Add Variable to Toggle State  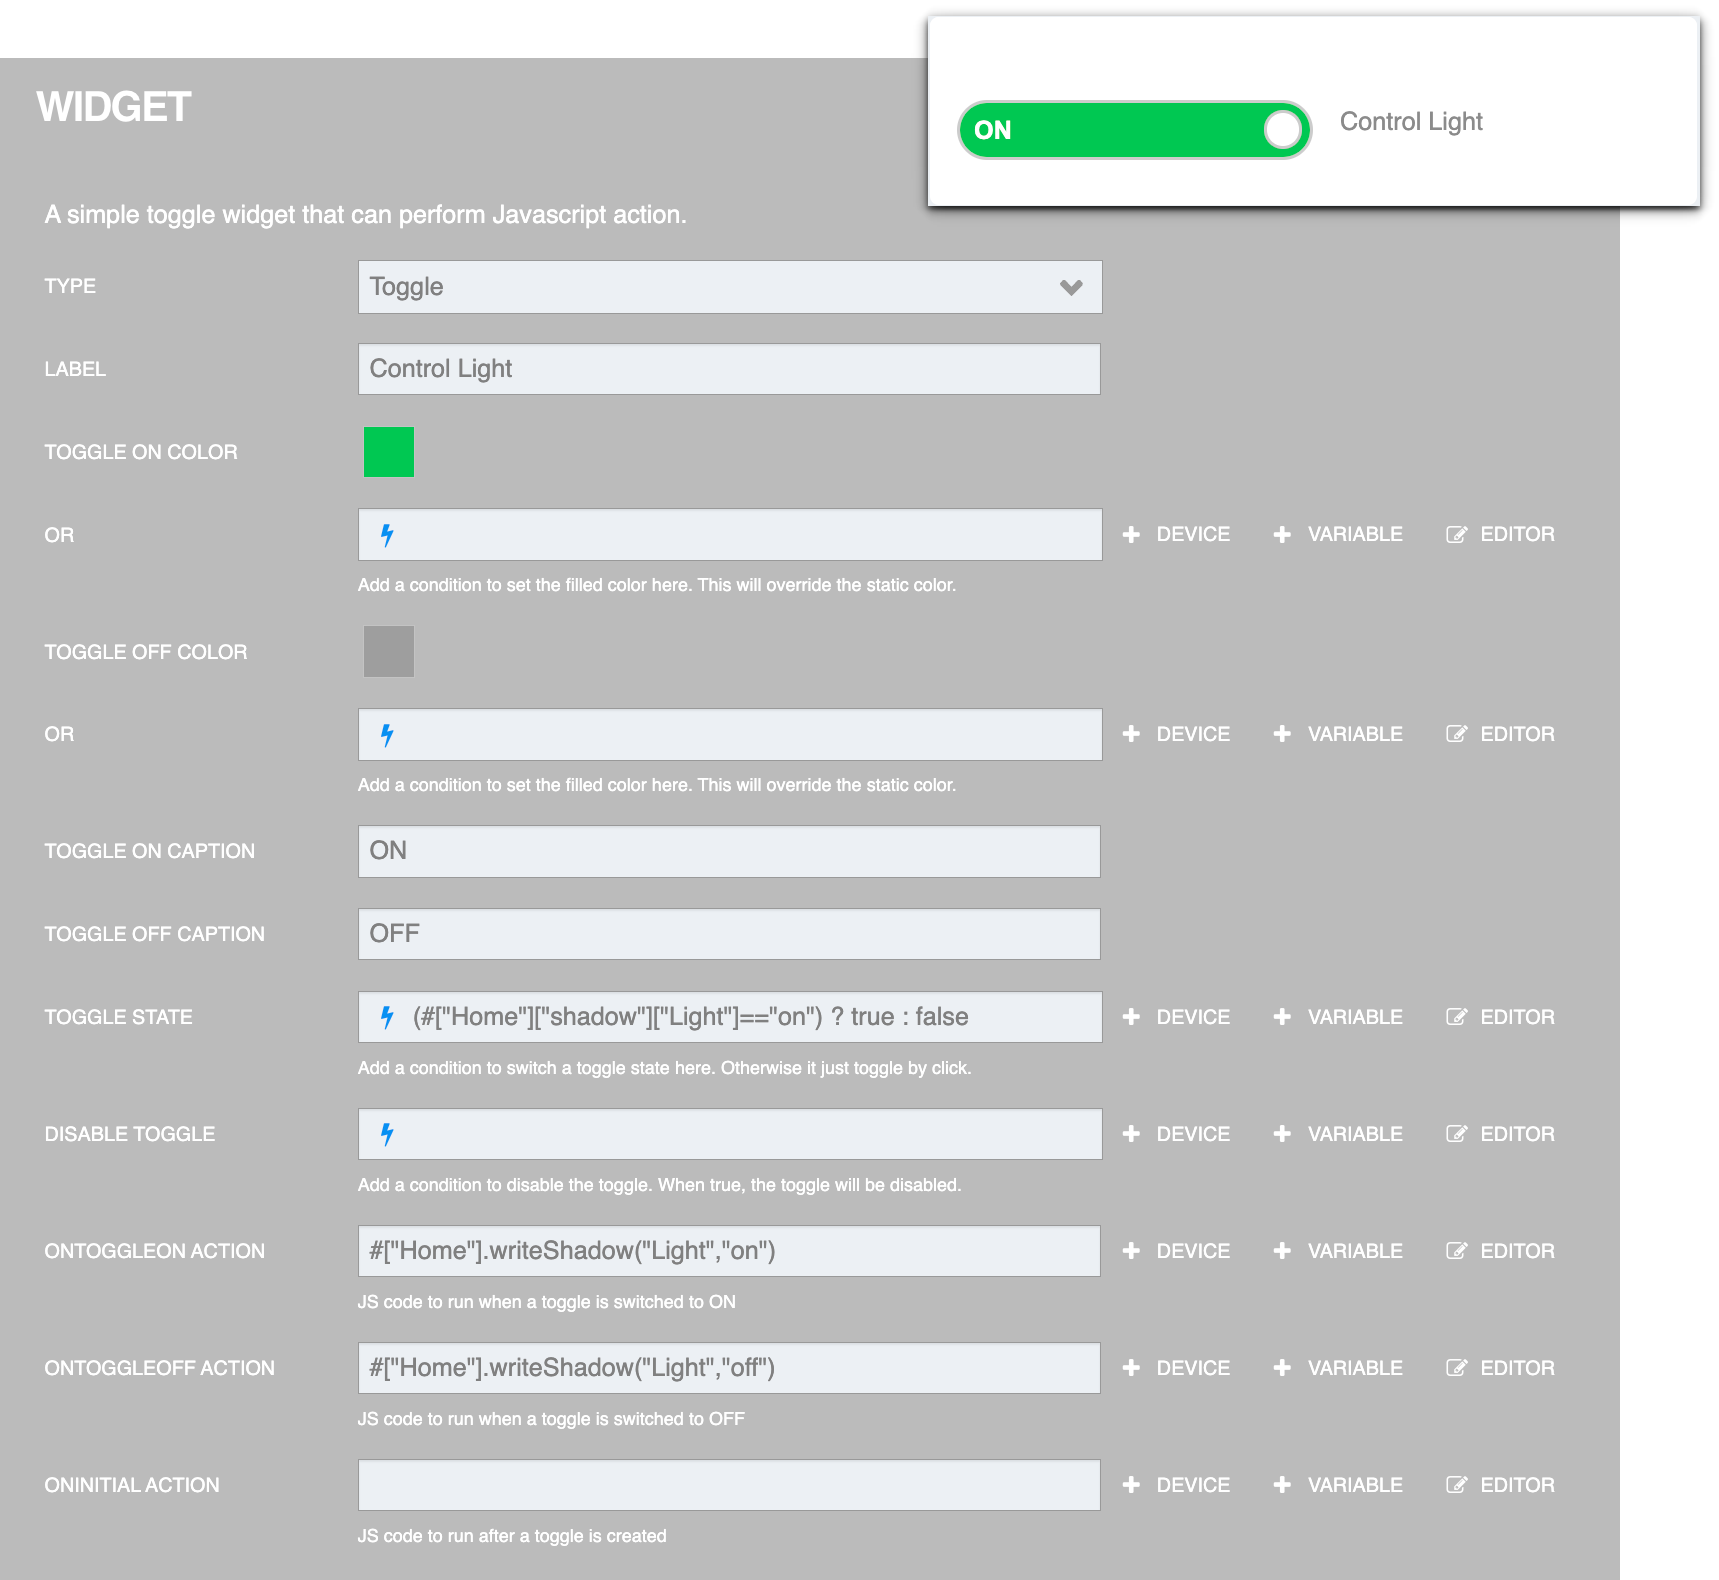[1338, 1017]
